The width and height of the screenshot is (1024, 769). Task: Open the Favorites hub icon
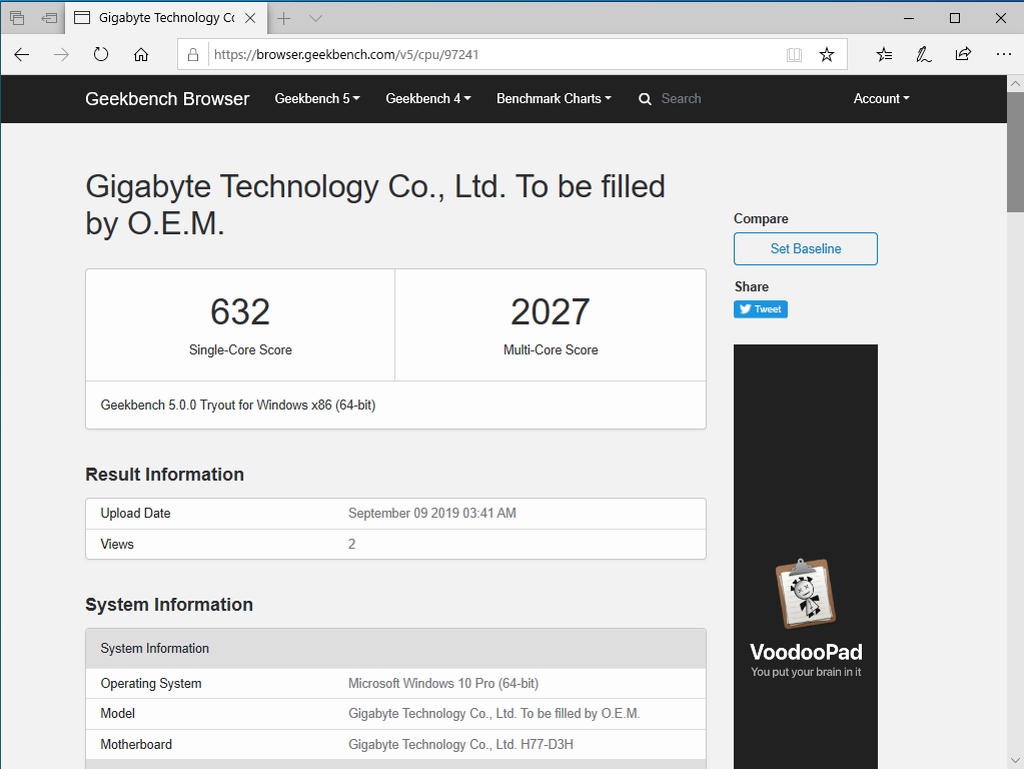click(884, 55)
